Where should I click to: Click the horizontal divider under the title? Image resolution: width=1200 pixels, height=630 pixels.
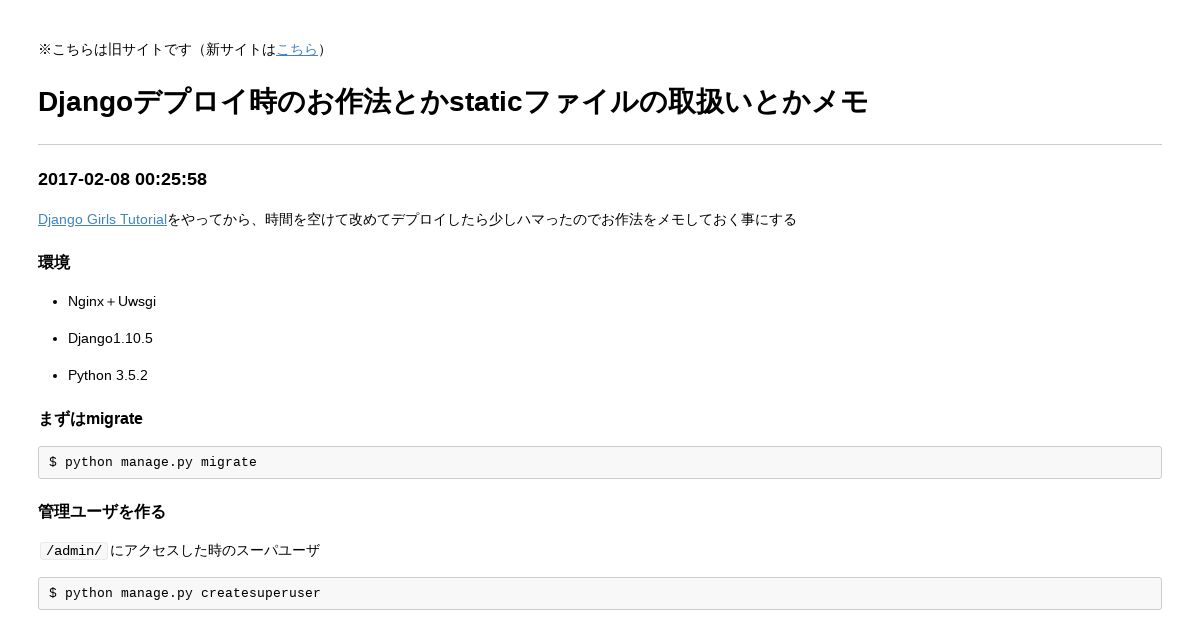(600, 144)
